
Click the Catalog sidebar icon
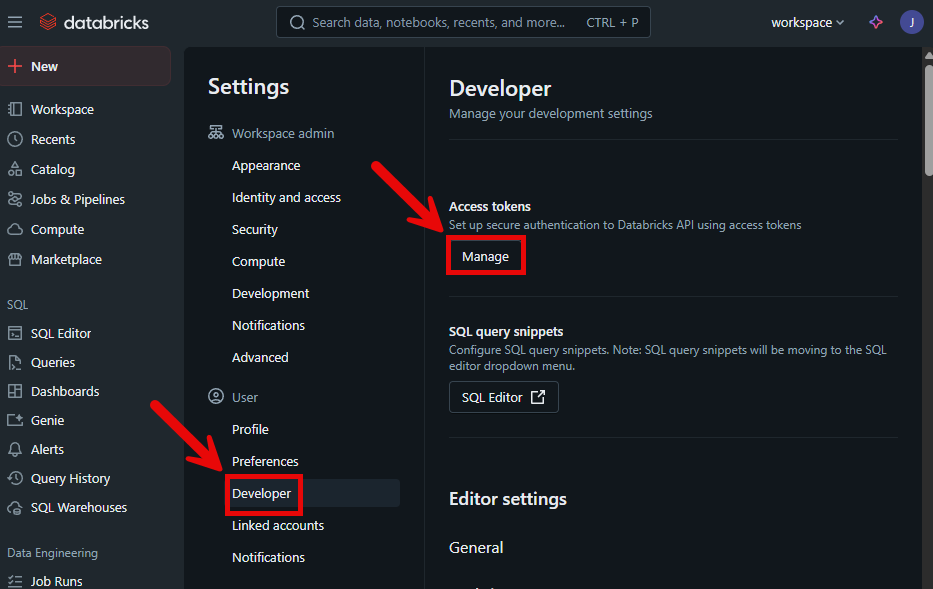pyautogui.click(x=15, y=169)
